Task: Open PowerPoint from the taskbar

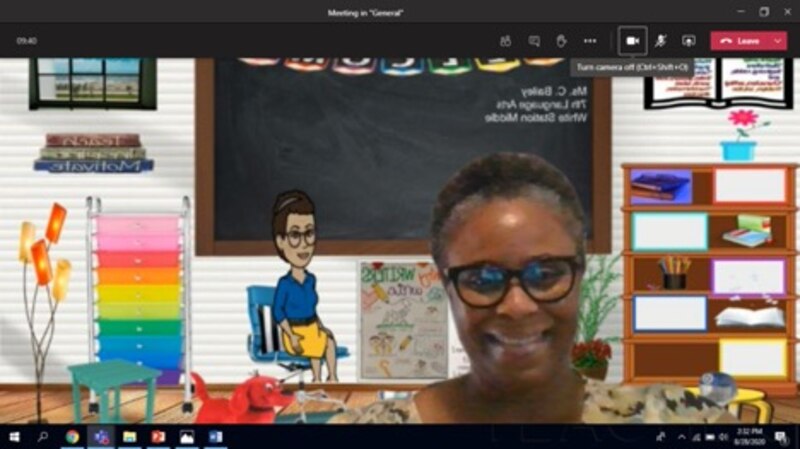Action: point(157,437)
